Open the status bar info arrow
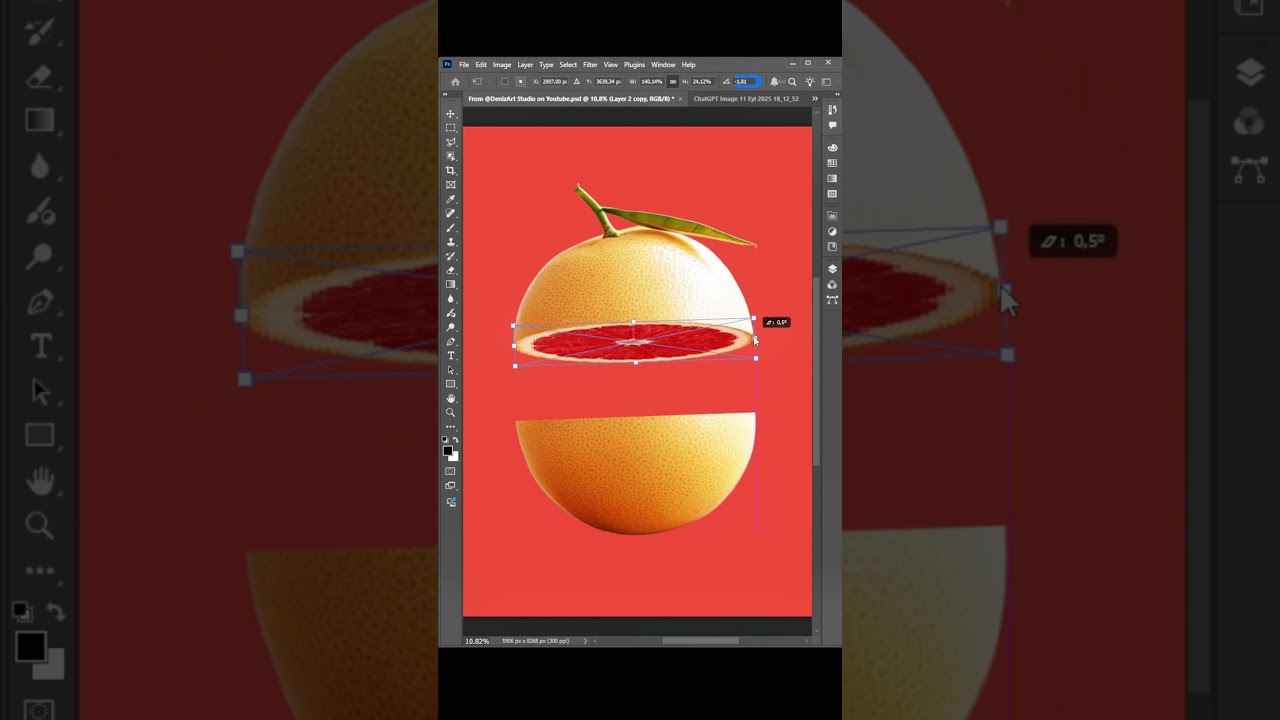 (585, 641)
